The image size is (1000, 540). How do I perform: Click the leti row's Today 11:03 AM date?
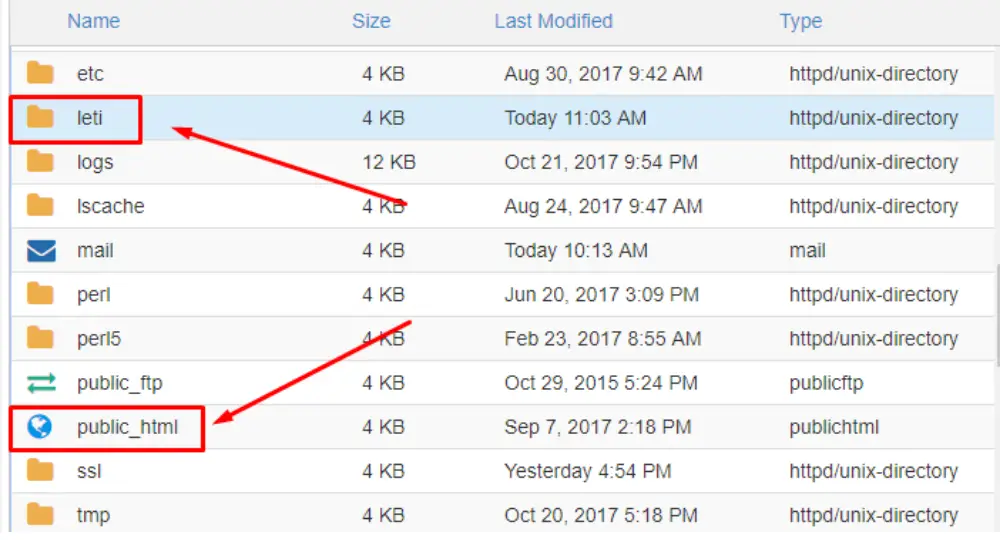tap(575, 118)
